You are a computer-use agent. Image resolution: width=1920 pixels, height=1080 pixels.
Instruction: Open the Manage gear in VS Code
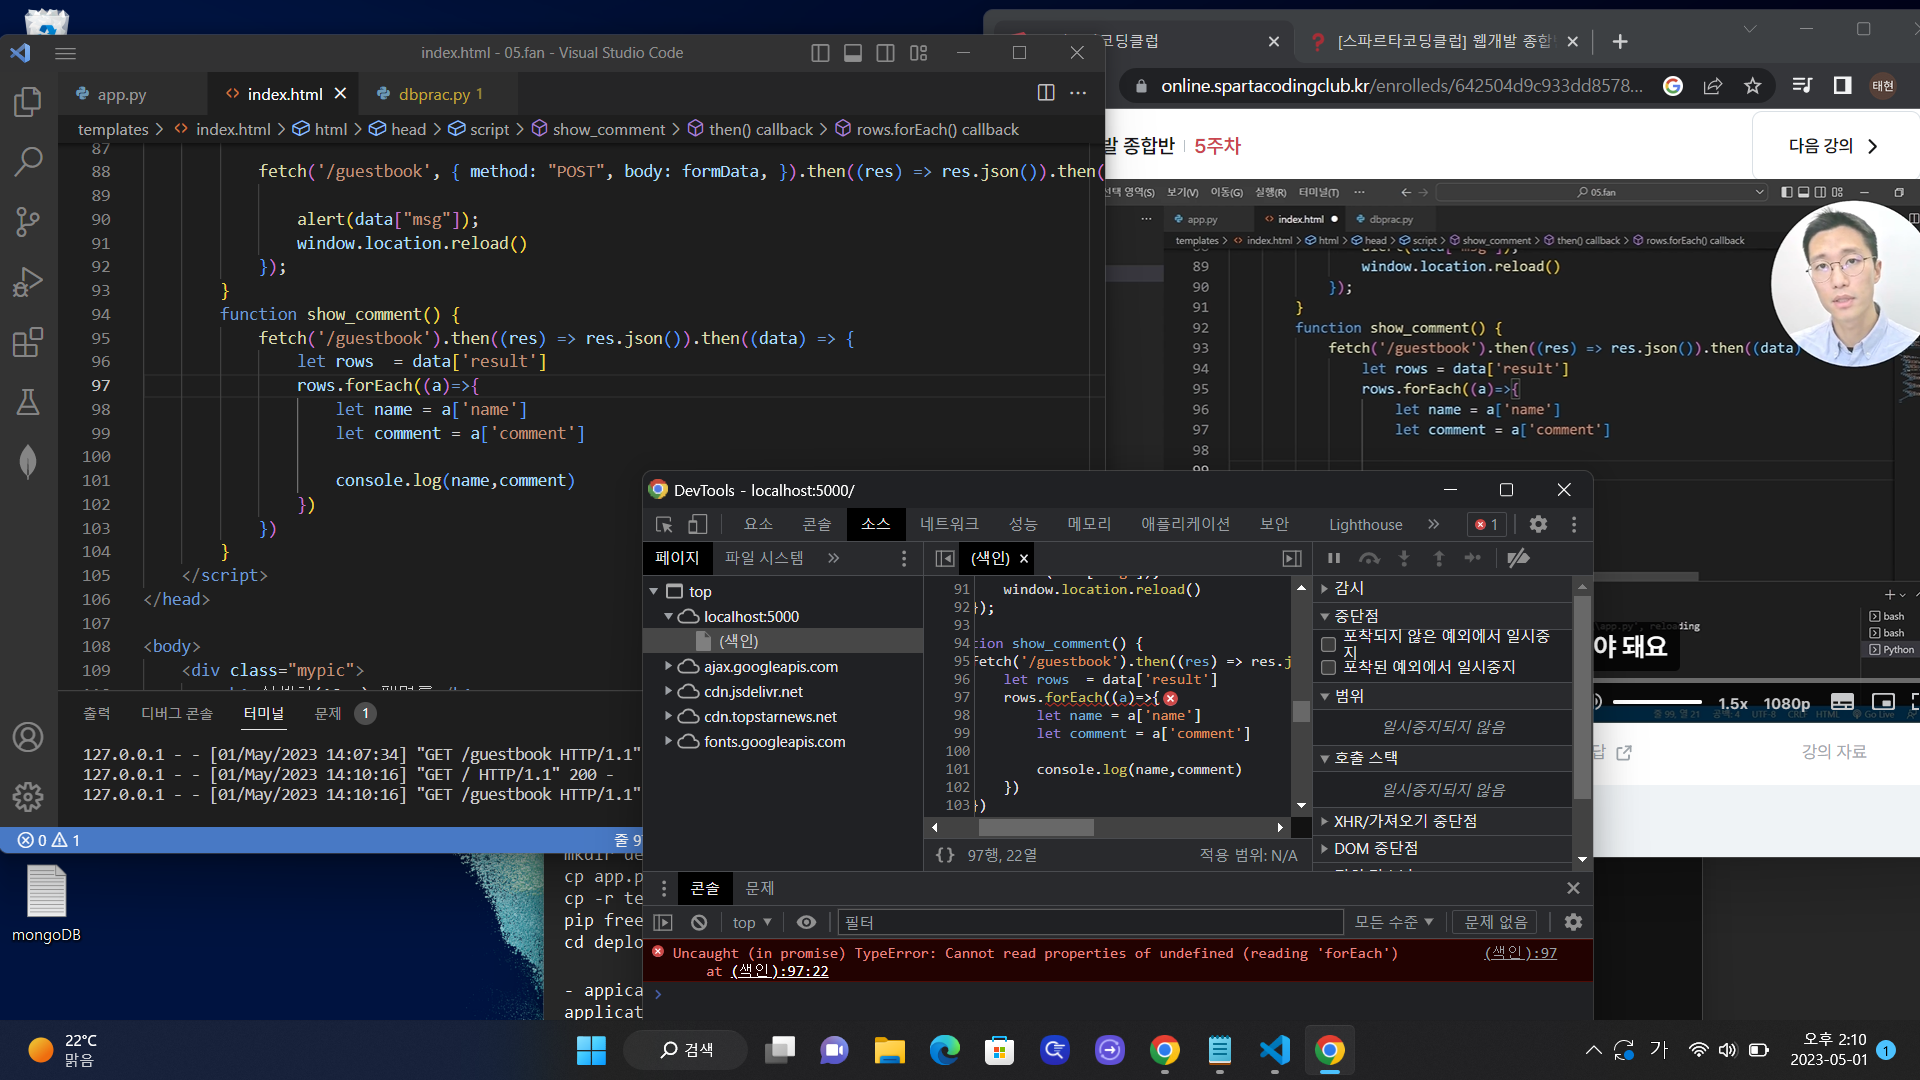coord(28,796)
